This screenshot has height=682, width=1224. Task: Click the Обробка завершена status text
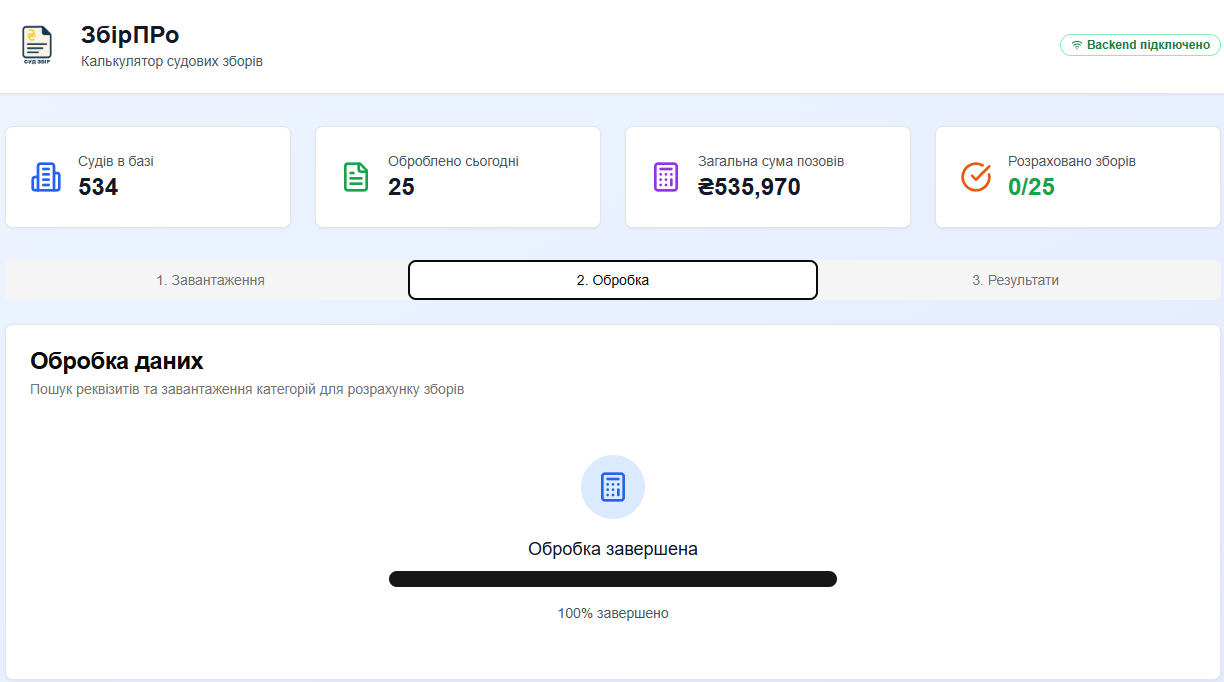coord(613,549)
